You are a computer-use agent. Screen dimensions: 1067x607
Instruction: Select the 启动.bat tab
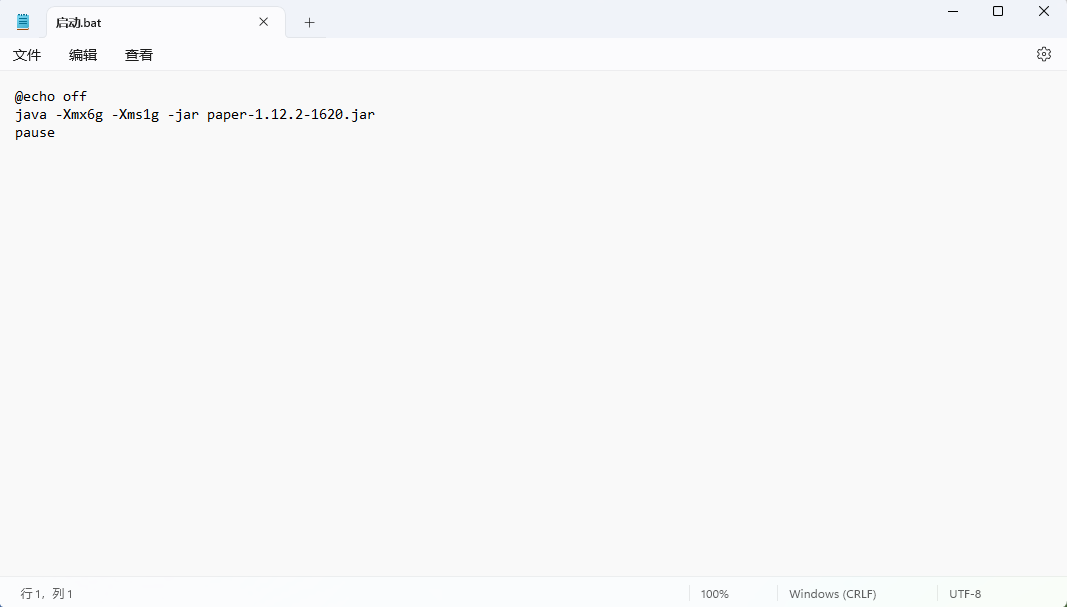tap(166, 22)
